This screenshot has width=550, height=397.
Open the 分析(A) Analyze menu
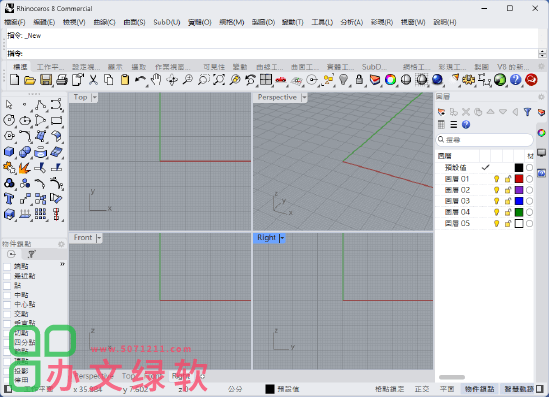352,22
